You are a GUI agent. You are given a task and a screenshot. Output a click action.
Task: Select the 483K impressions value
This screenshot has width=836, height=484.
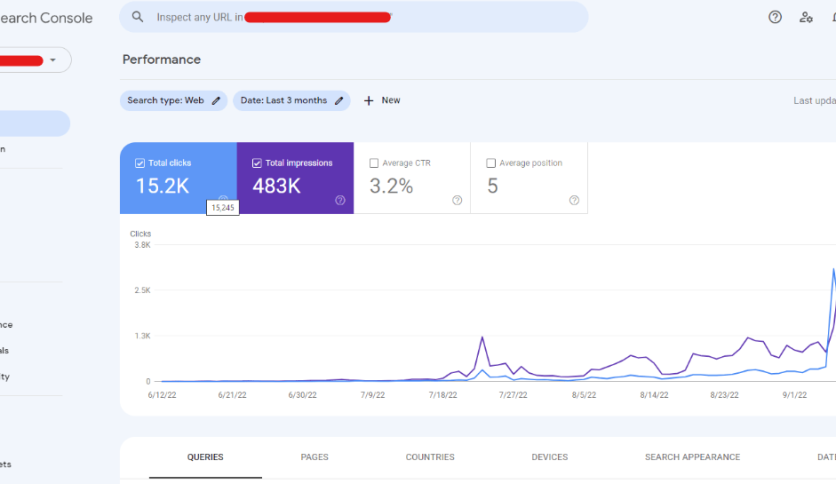[x=277, y=186]
